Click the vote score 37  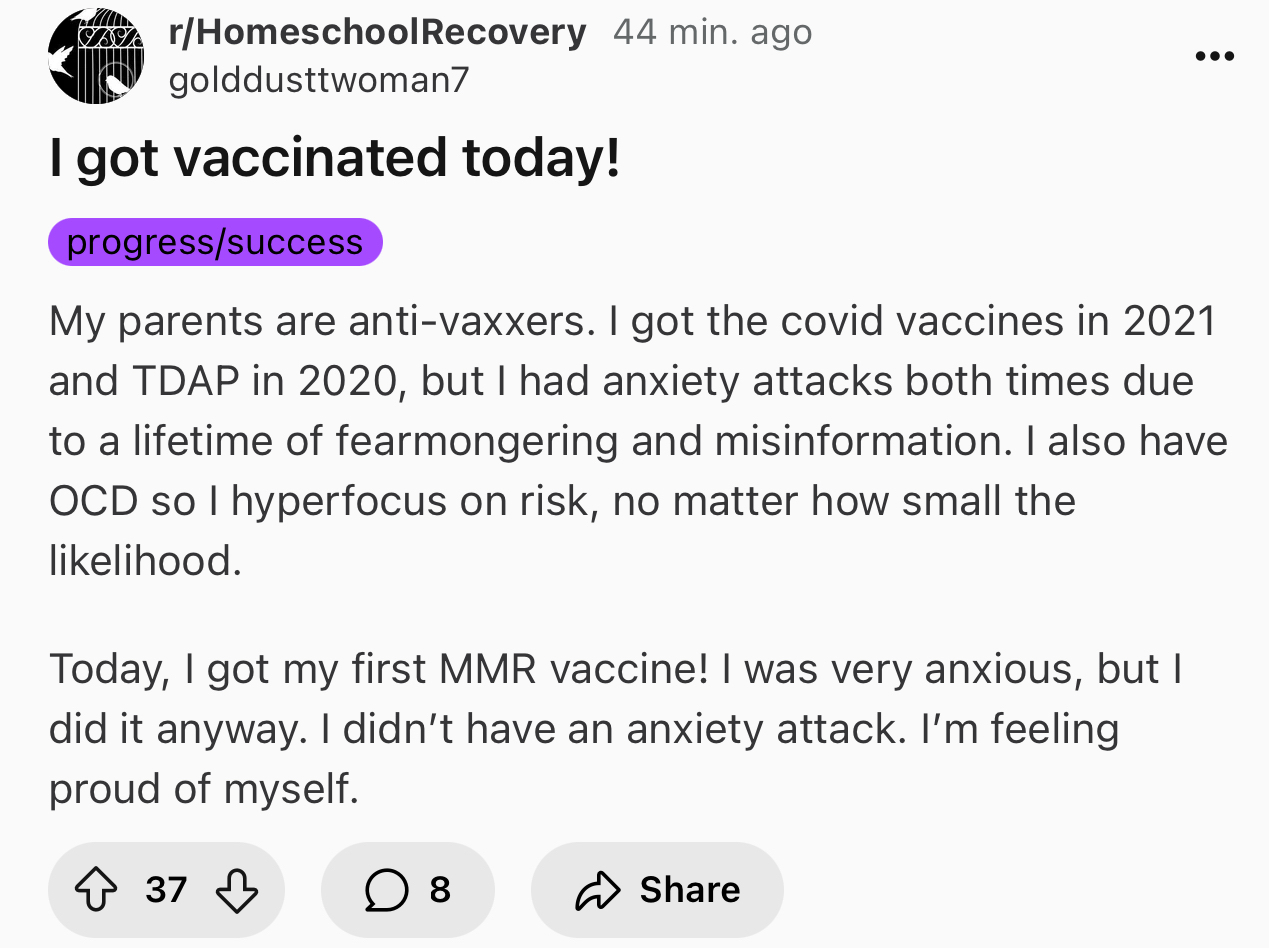(x=166, y=889)
